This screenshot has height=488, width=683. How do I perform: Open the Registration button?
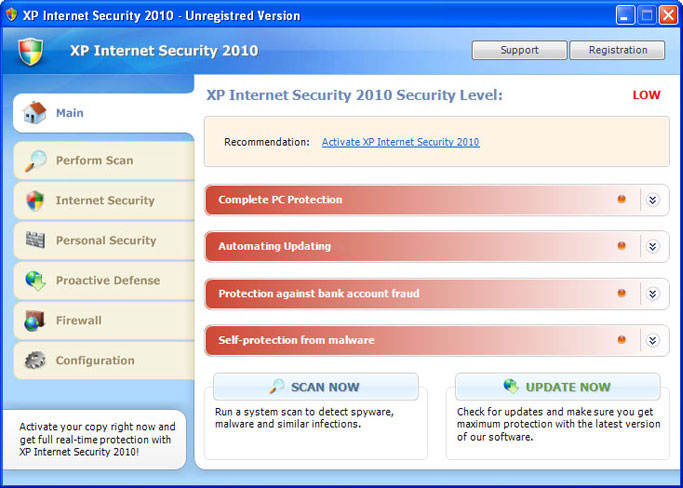[x=617, y=50]
